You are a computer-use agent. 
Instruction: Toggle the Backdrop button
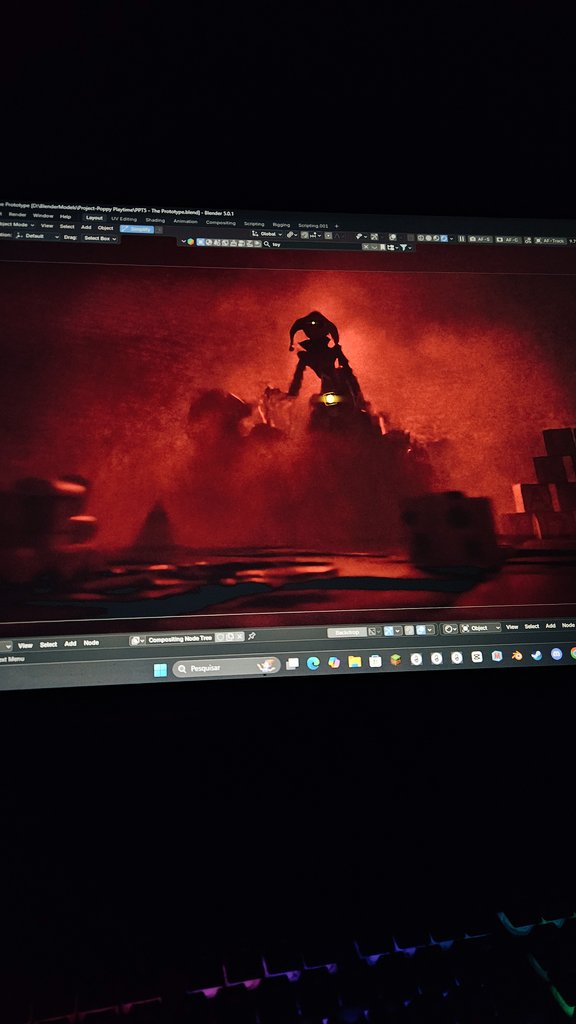coord(347,632)
